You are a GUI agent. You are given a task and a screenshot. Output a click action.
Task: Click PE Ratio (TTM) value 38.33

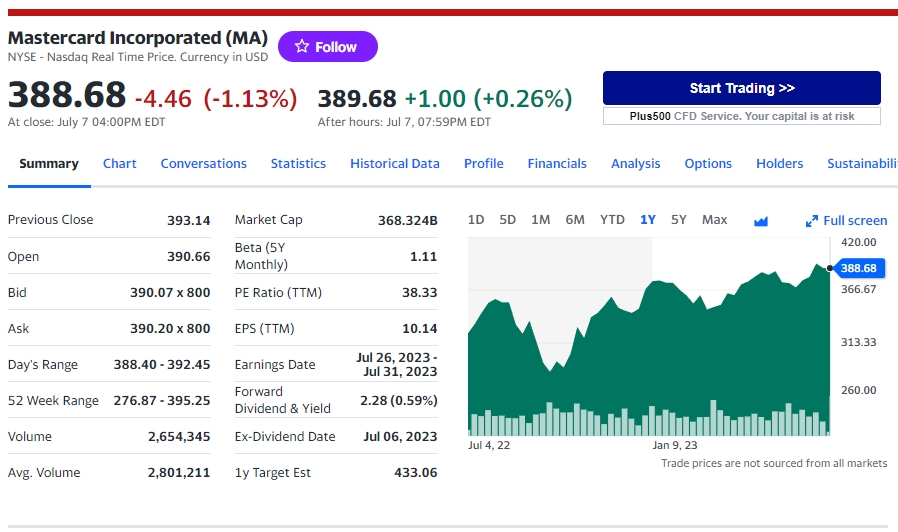(x=419, y=293)
